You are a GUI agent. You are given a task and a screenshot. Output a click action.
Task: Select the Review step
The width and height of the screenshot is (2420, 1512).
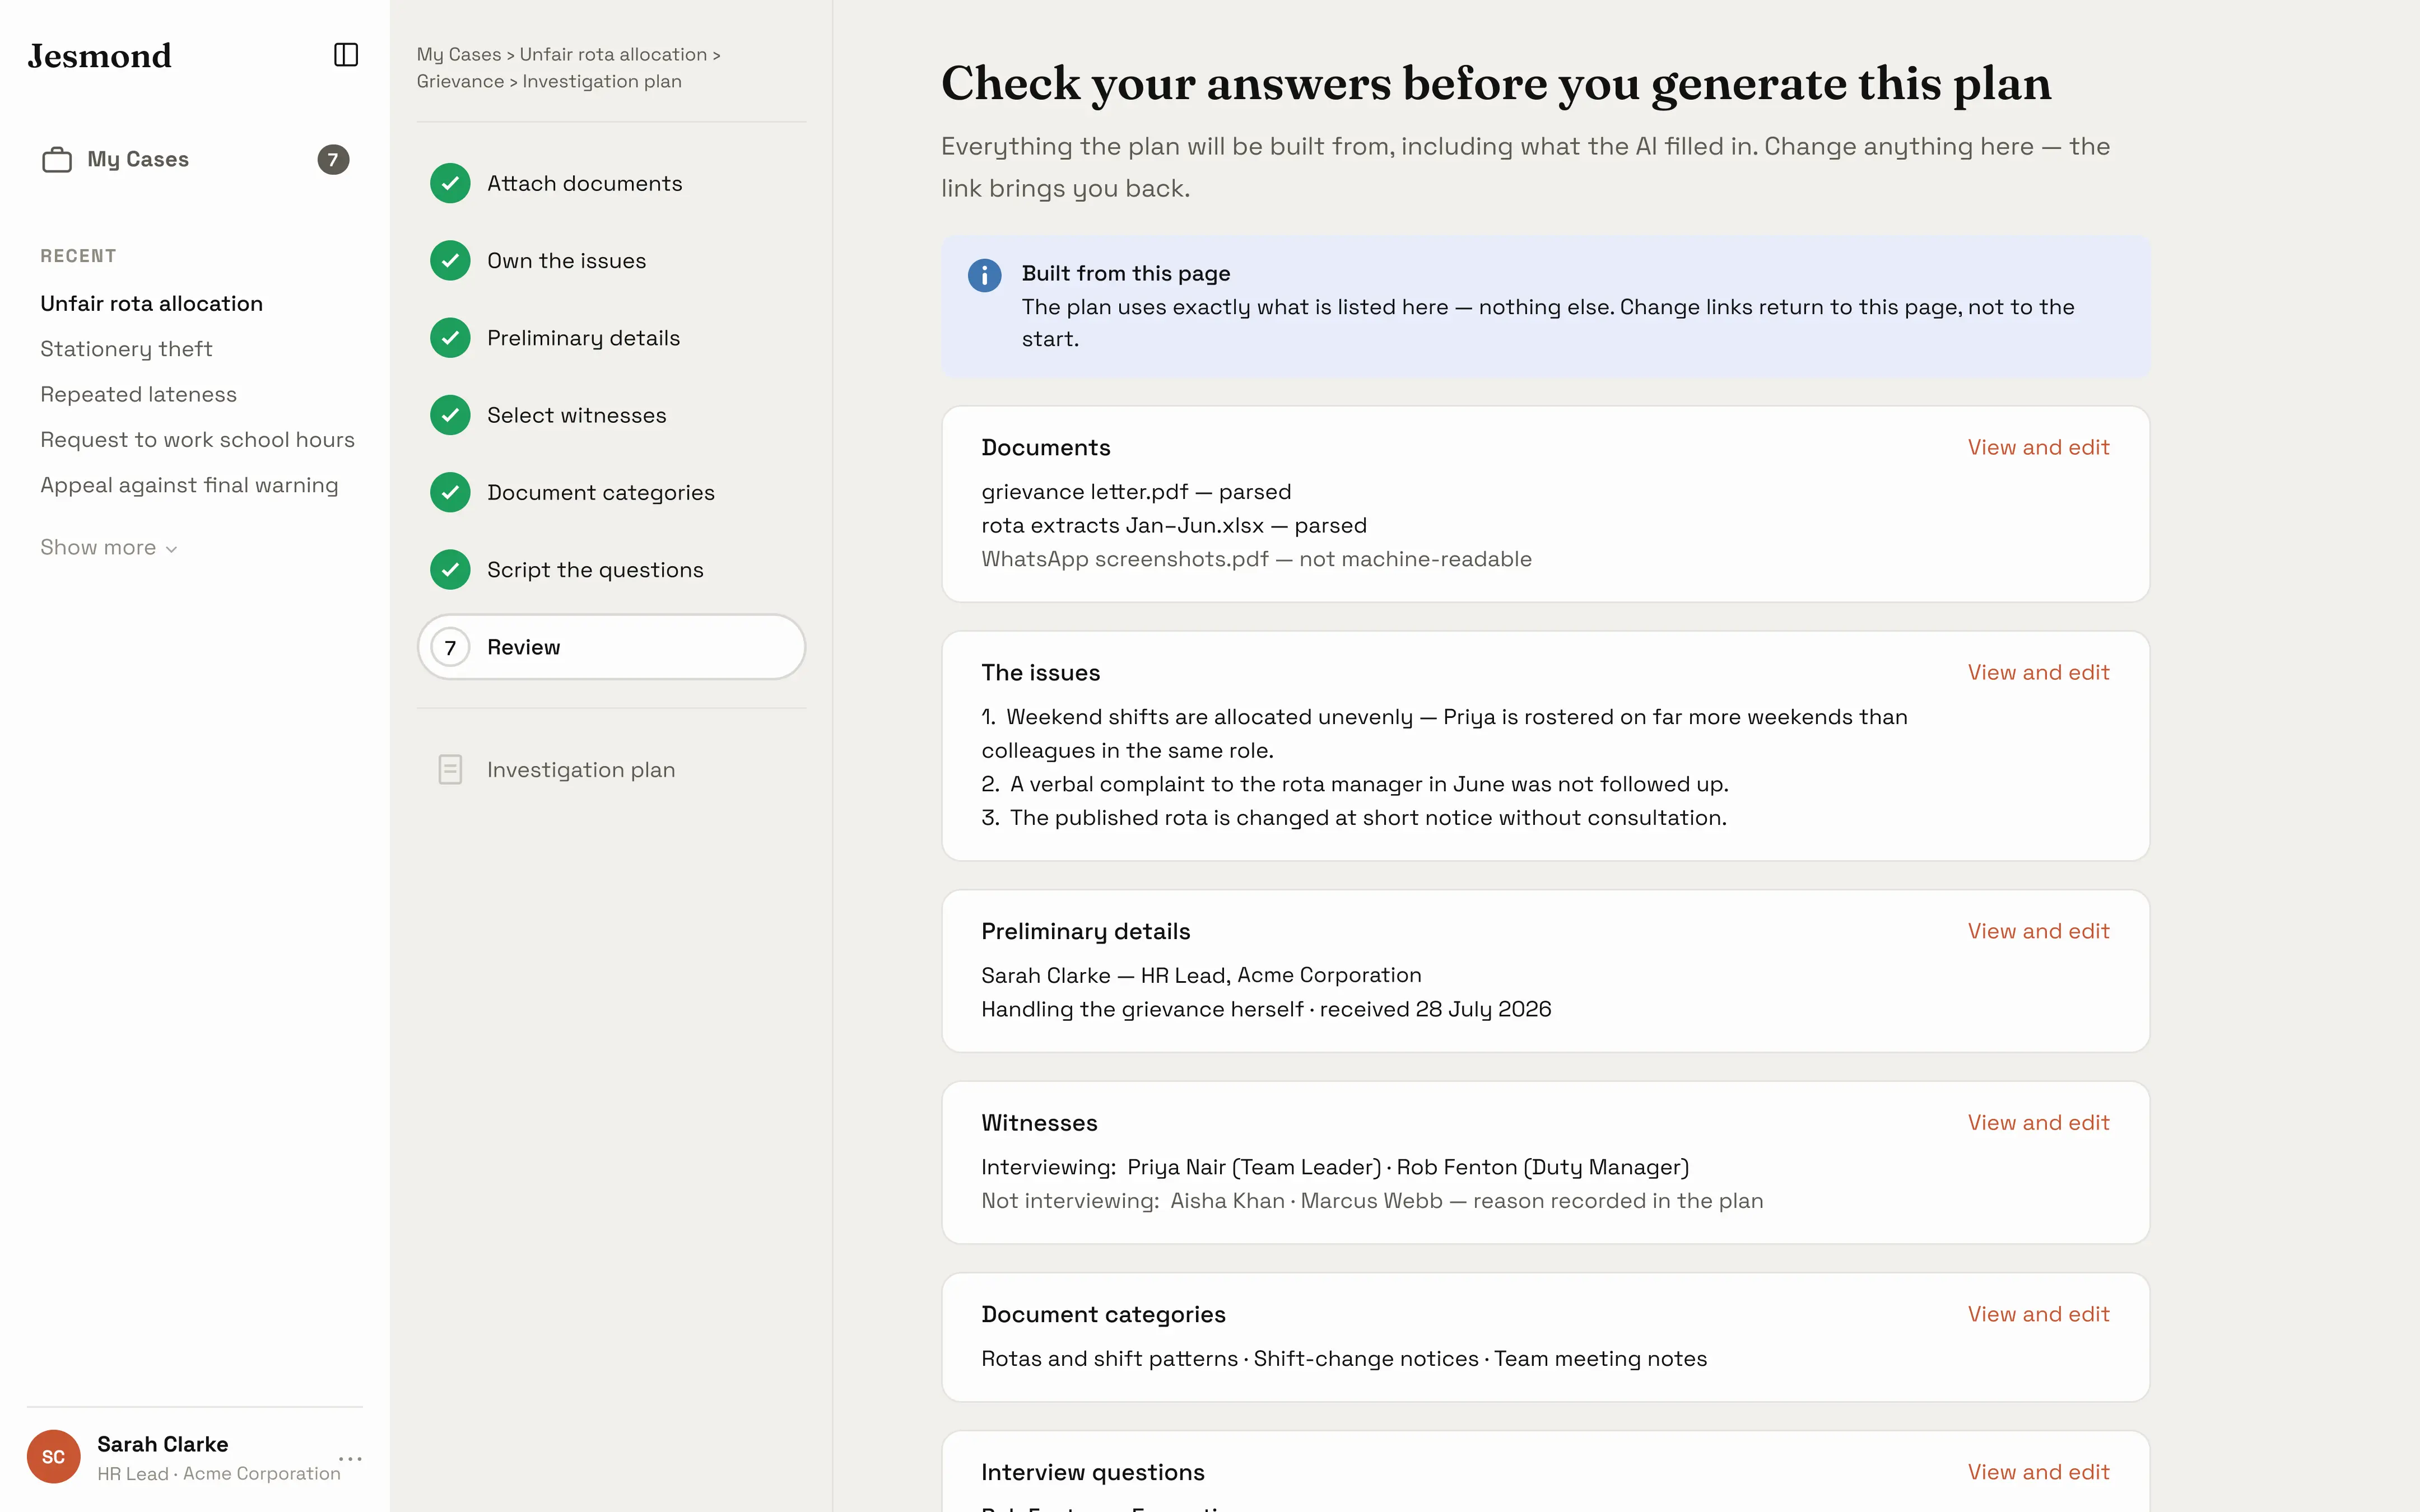click(611, 647)
